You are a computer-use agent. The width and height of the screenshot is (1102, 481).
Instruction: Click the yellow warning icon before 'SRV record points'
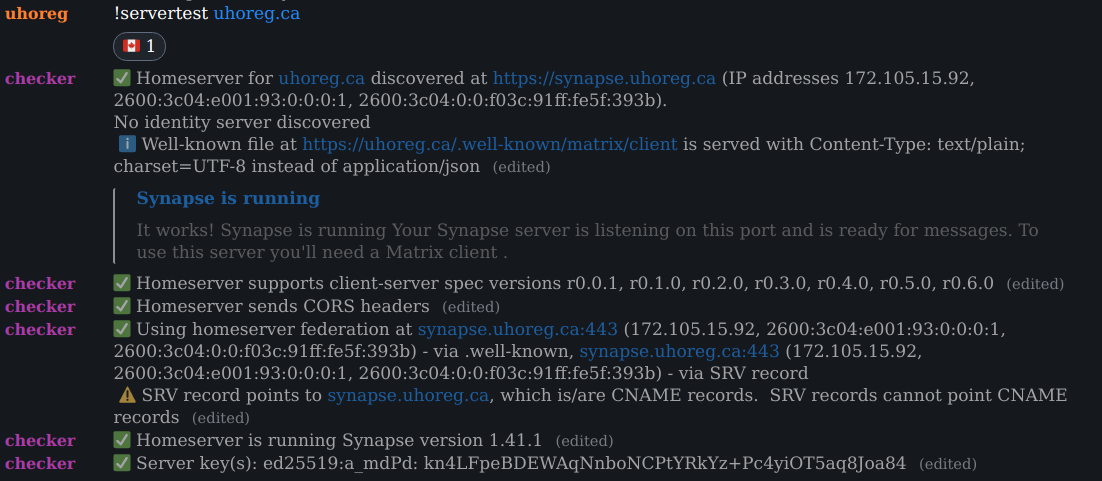pos(128,395)
